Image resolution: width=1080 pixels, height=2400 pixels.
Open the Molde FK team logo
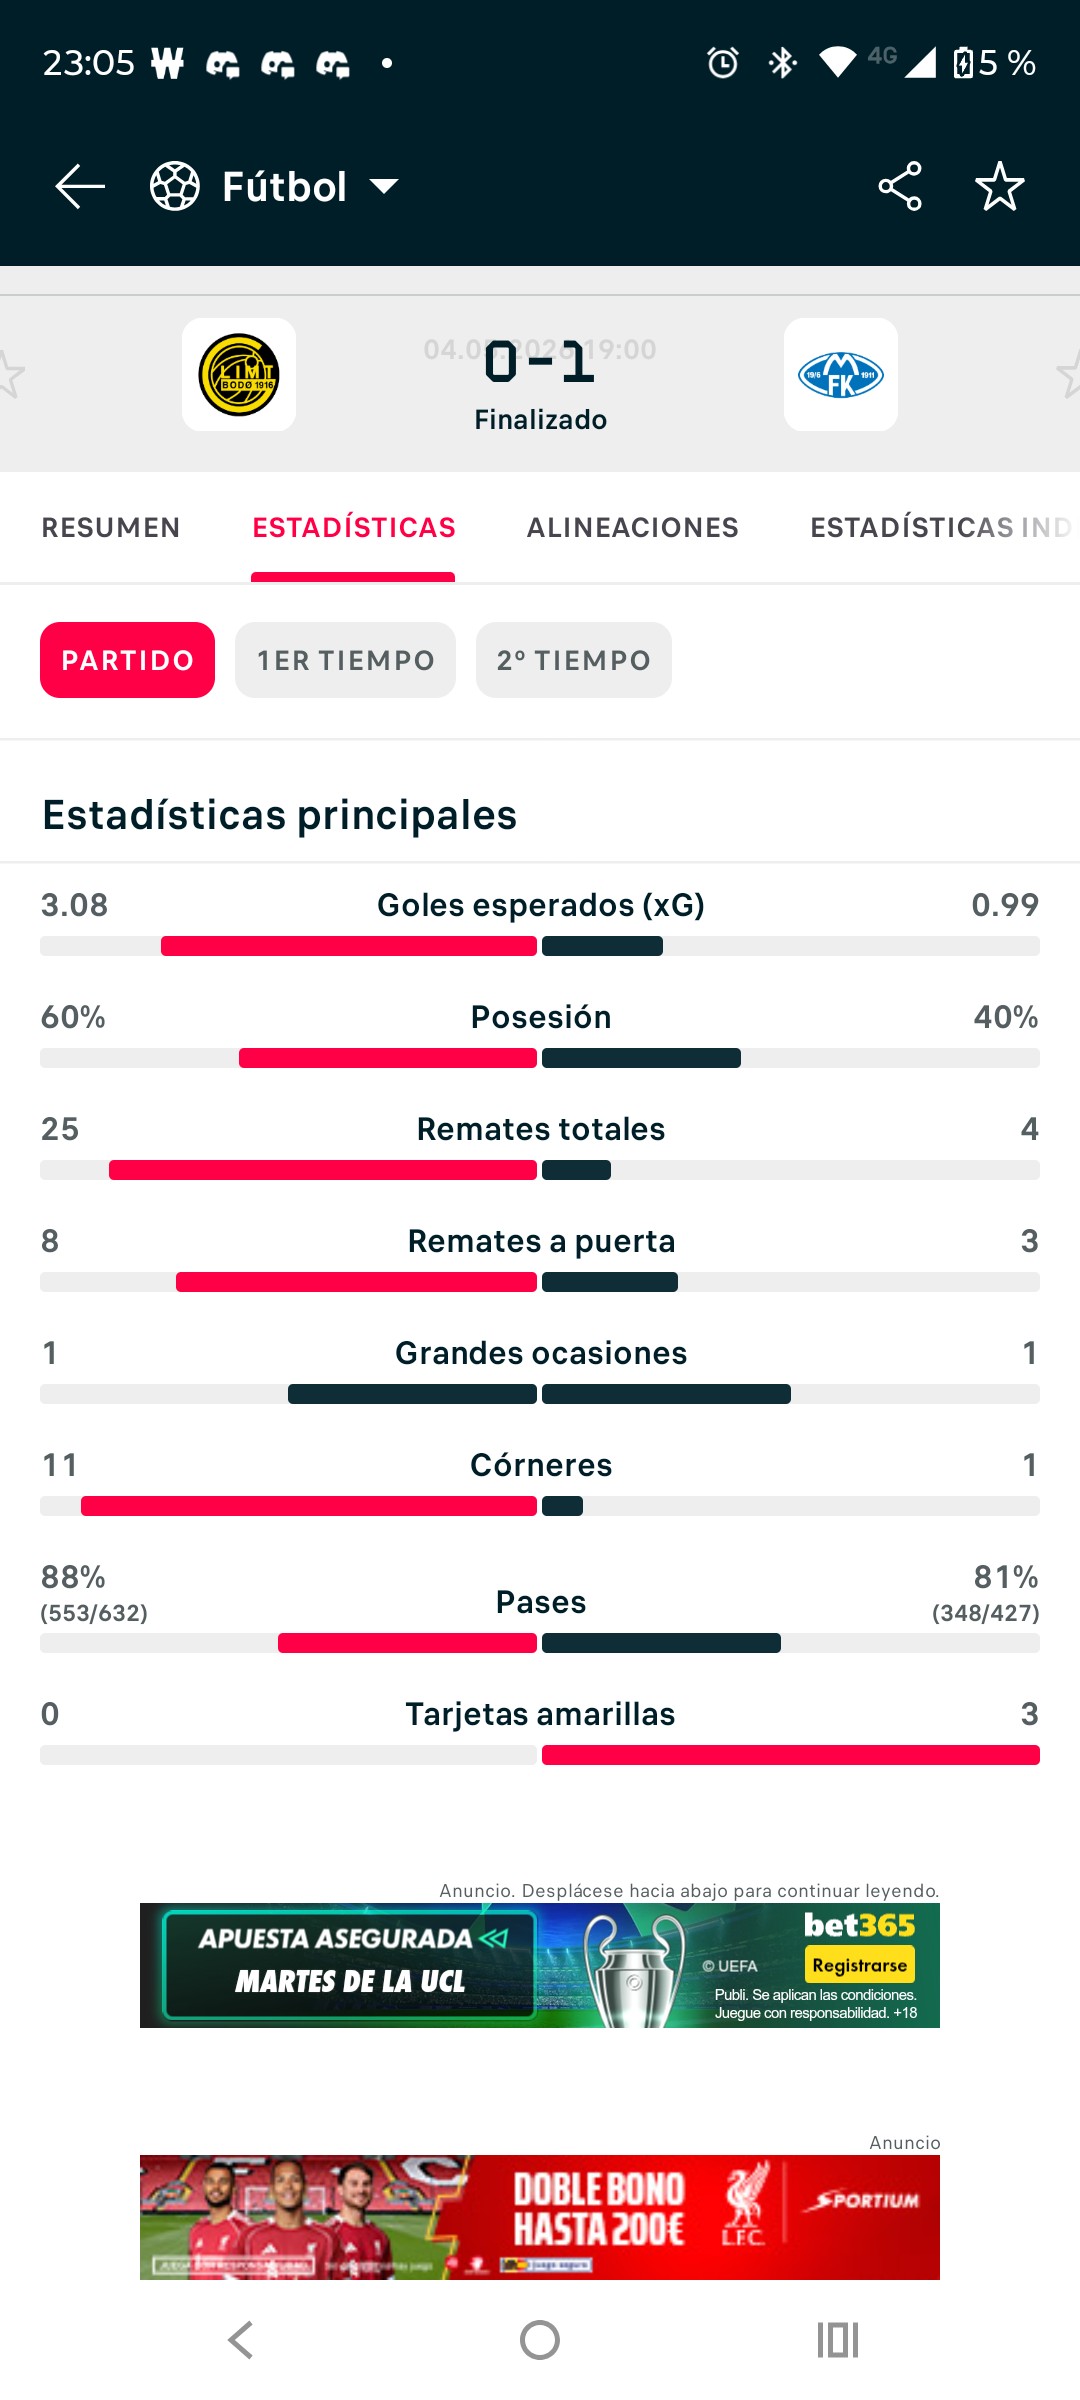coord(841,375)
